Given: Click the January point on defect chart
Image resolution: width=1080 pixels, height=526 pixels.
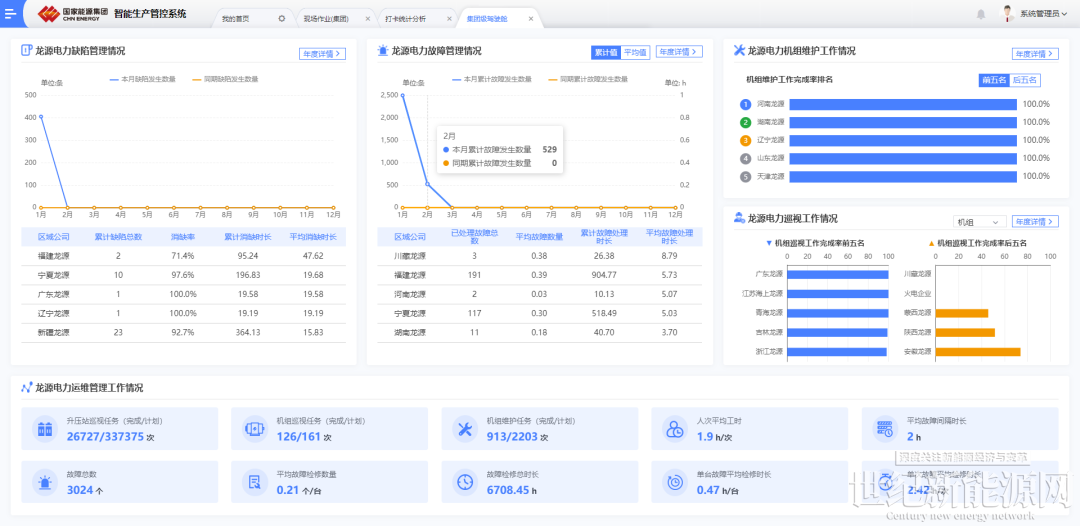Looking at the screenshot, I should [41, 116].
